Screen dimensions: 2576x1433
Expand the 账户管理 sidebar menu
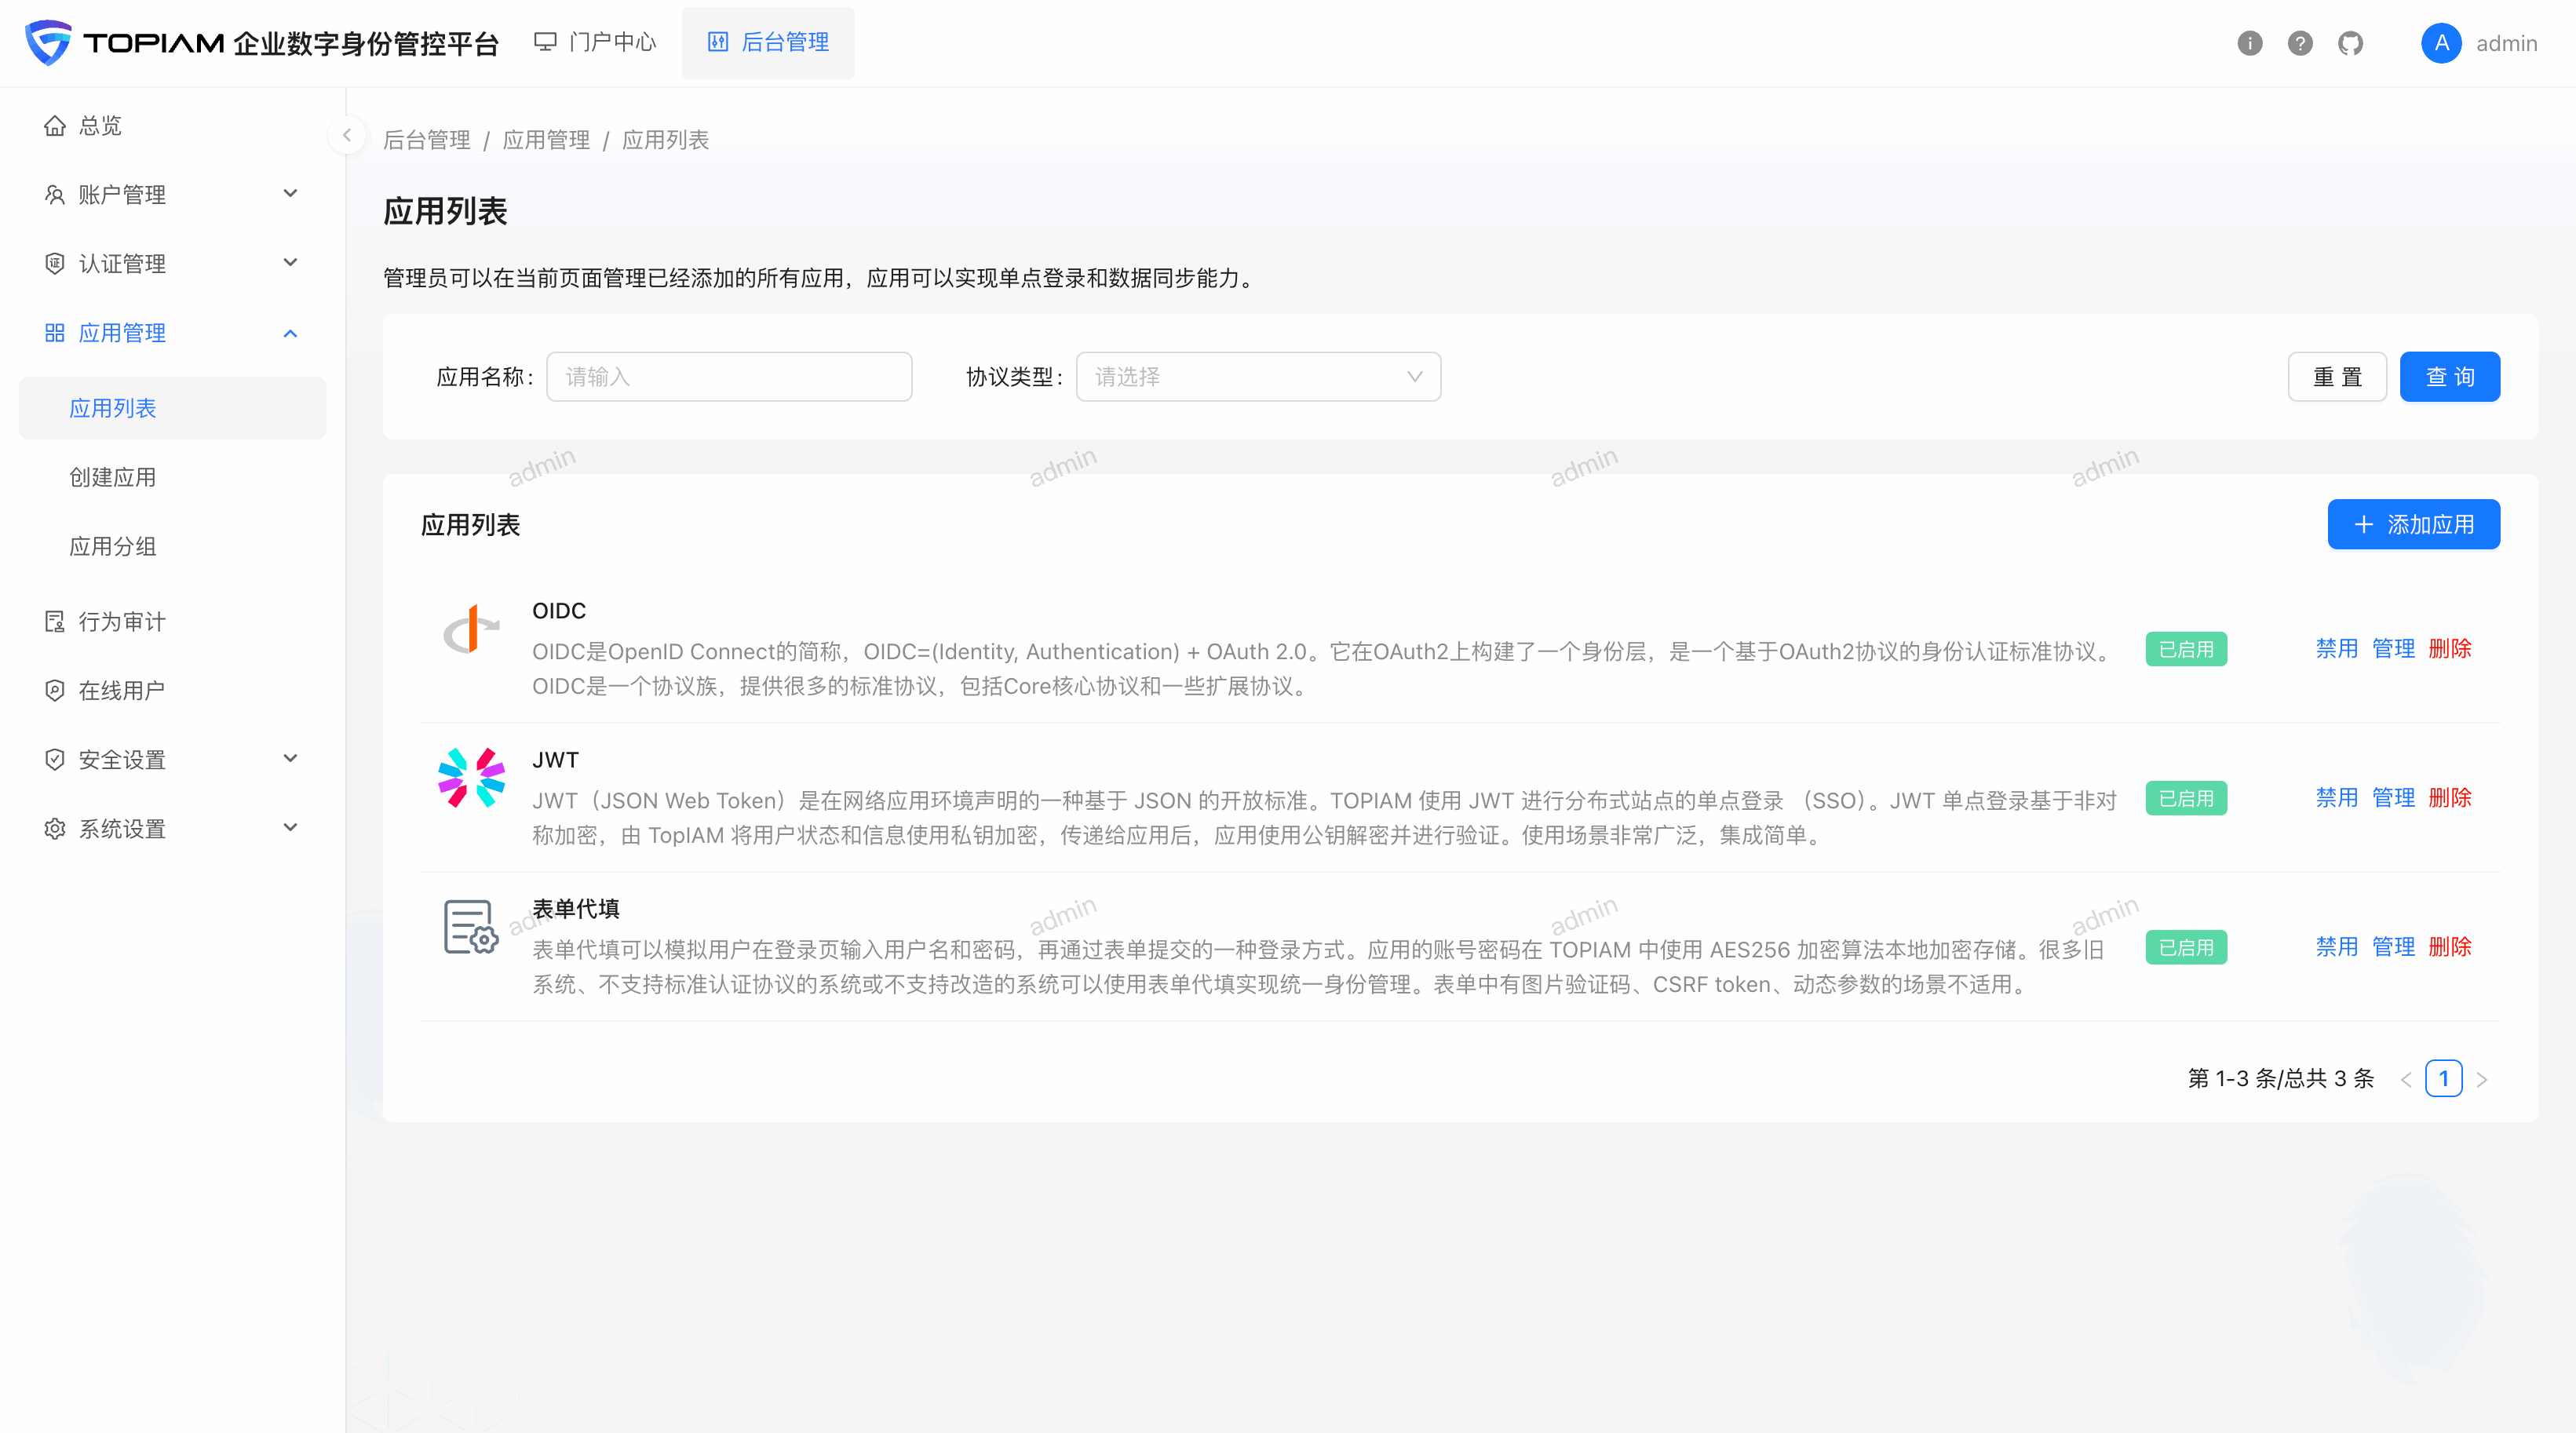pos(172,194)
